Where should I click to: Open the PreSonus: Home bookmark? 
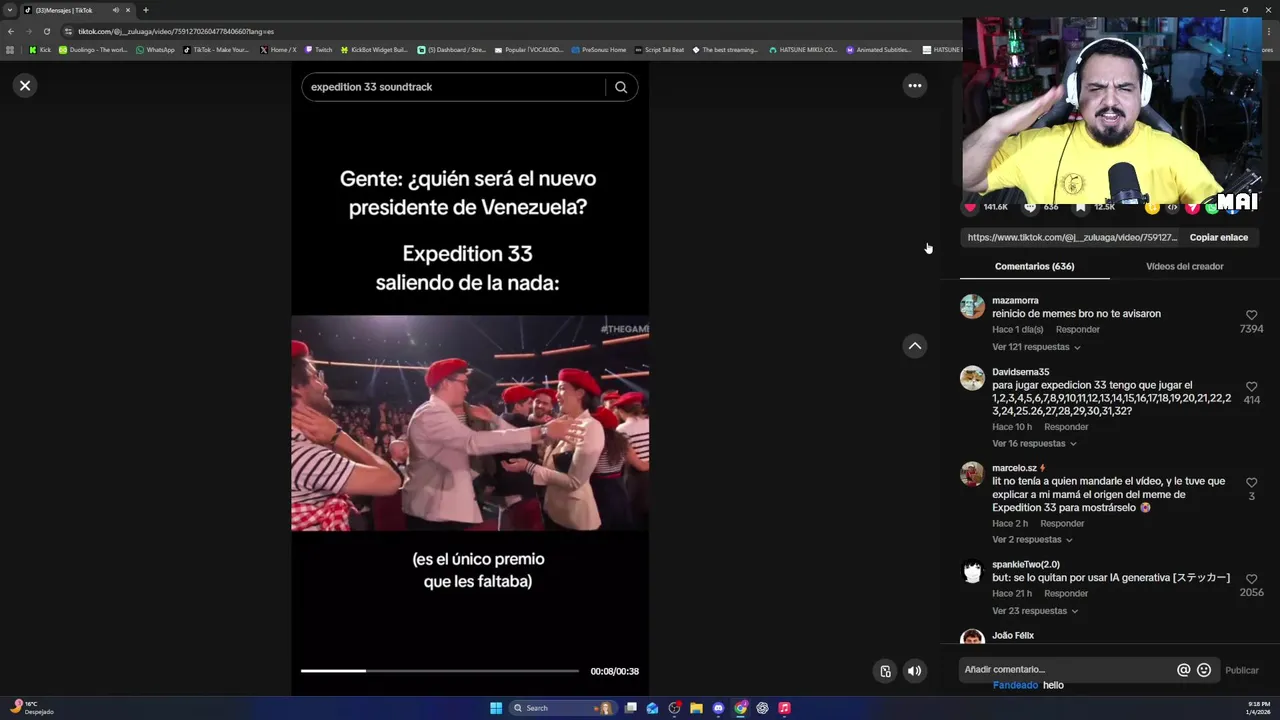click(x=598, y=49)
